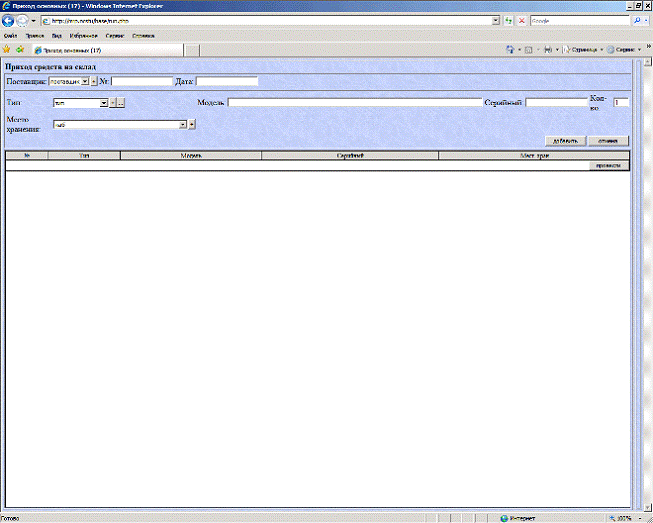Image resolution: width=653 pixels, height=523 pixels.
Task: Expand the Тип dropdown list
Action: (x=103, y=102)
